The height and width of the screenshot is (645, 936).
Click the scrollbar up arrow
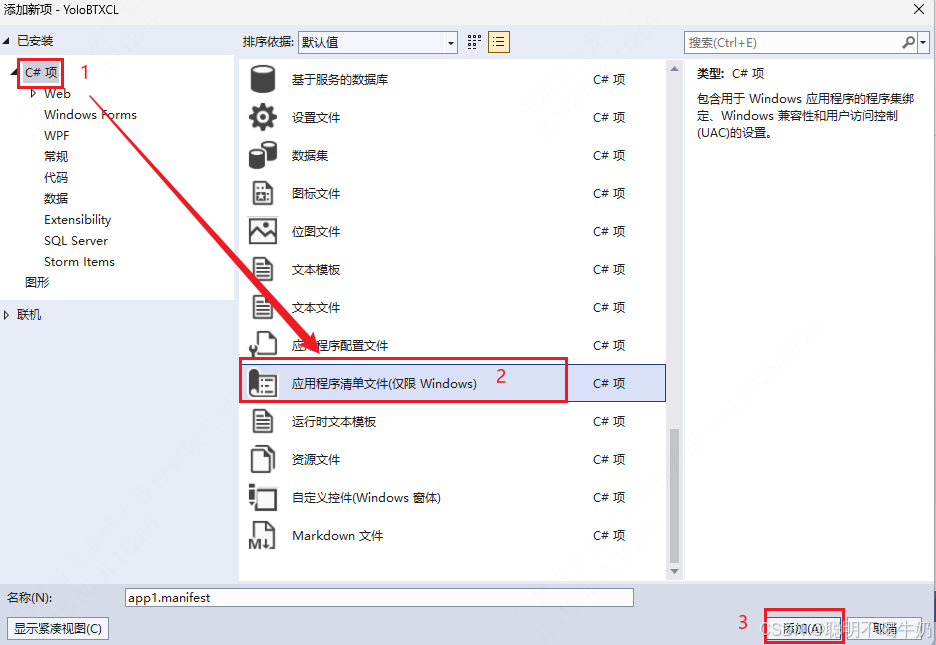coord(675,69)
